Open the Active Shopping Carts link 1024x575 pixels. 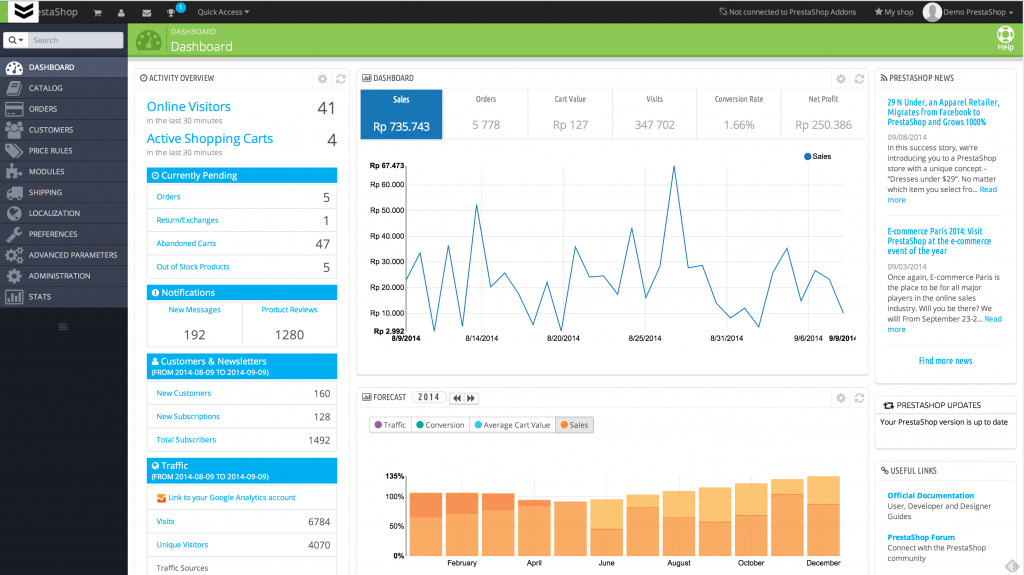point(210,139)
